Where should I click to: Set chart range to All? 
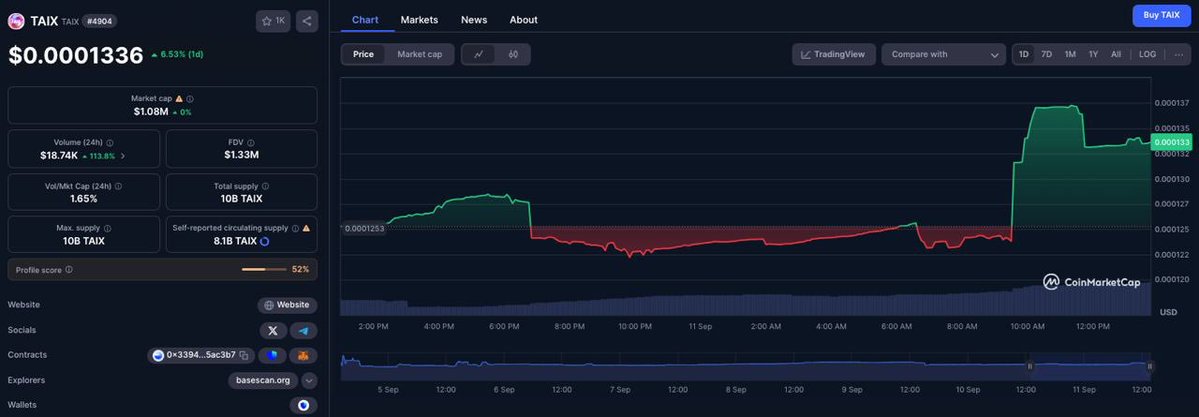click(x=1116, y=54)
